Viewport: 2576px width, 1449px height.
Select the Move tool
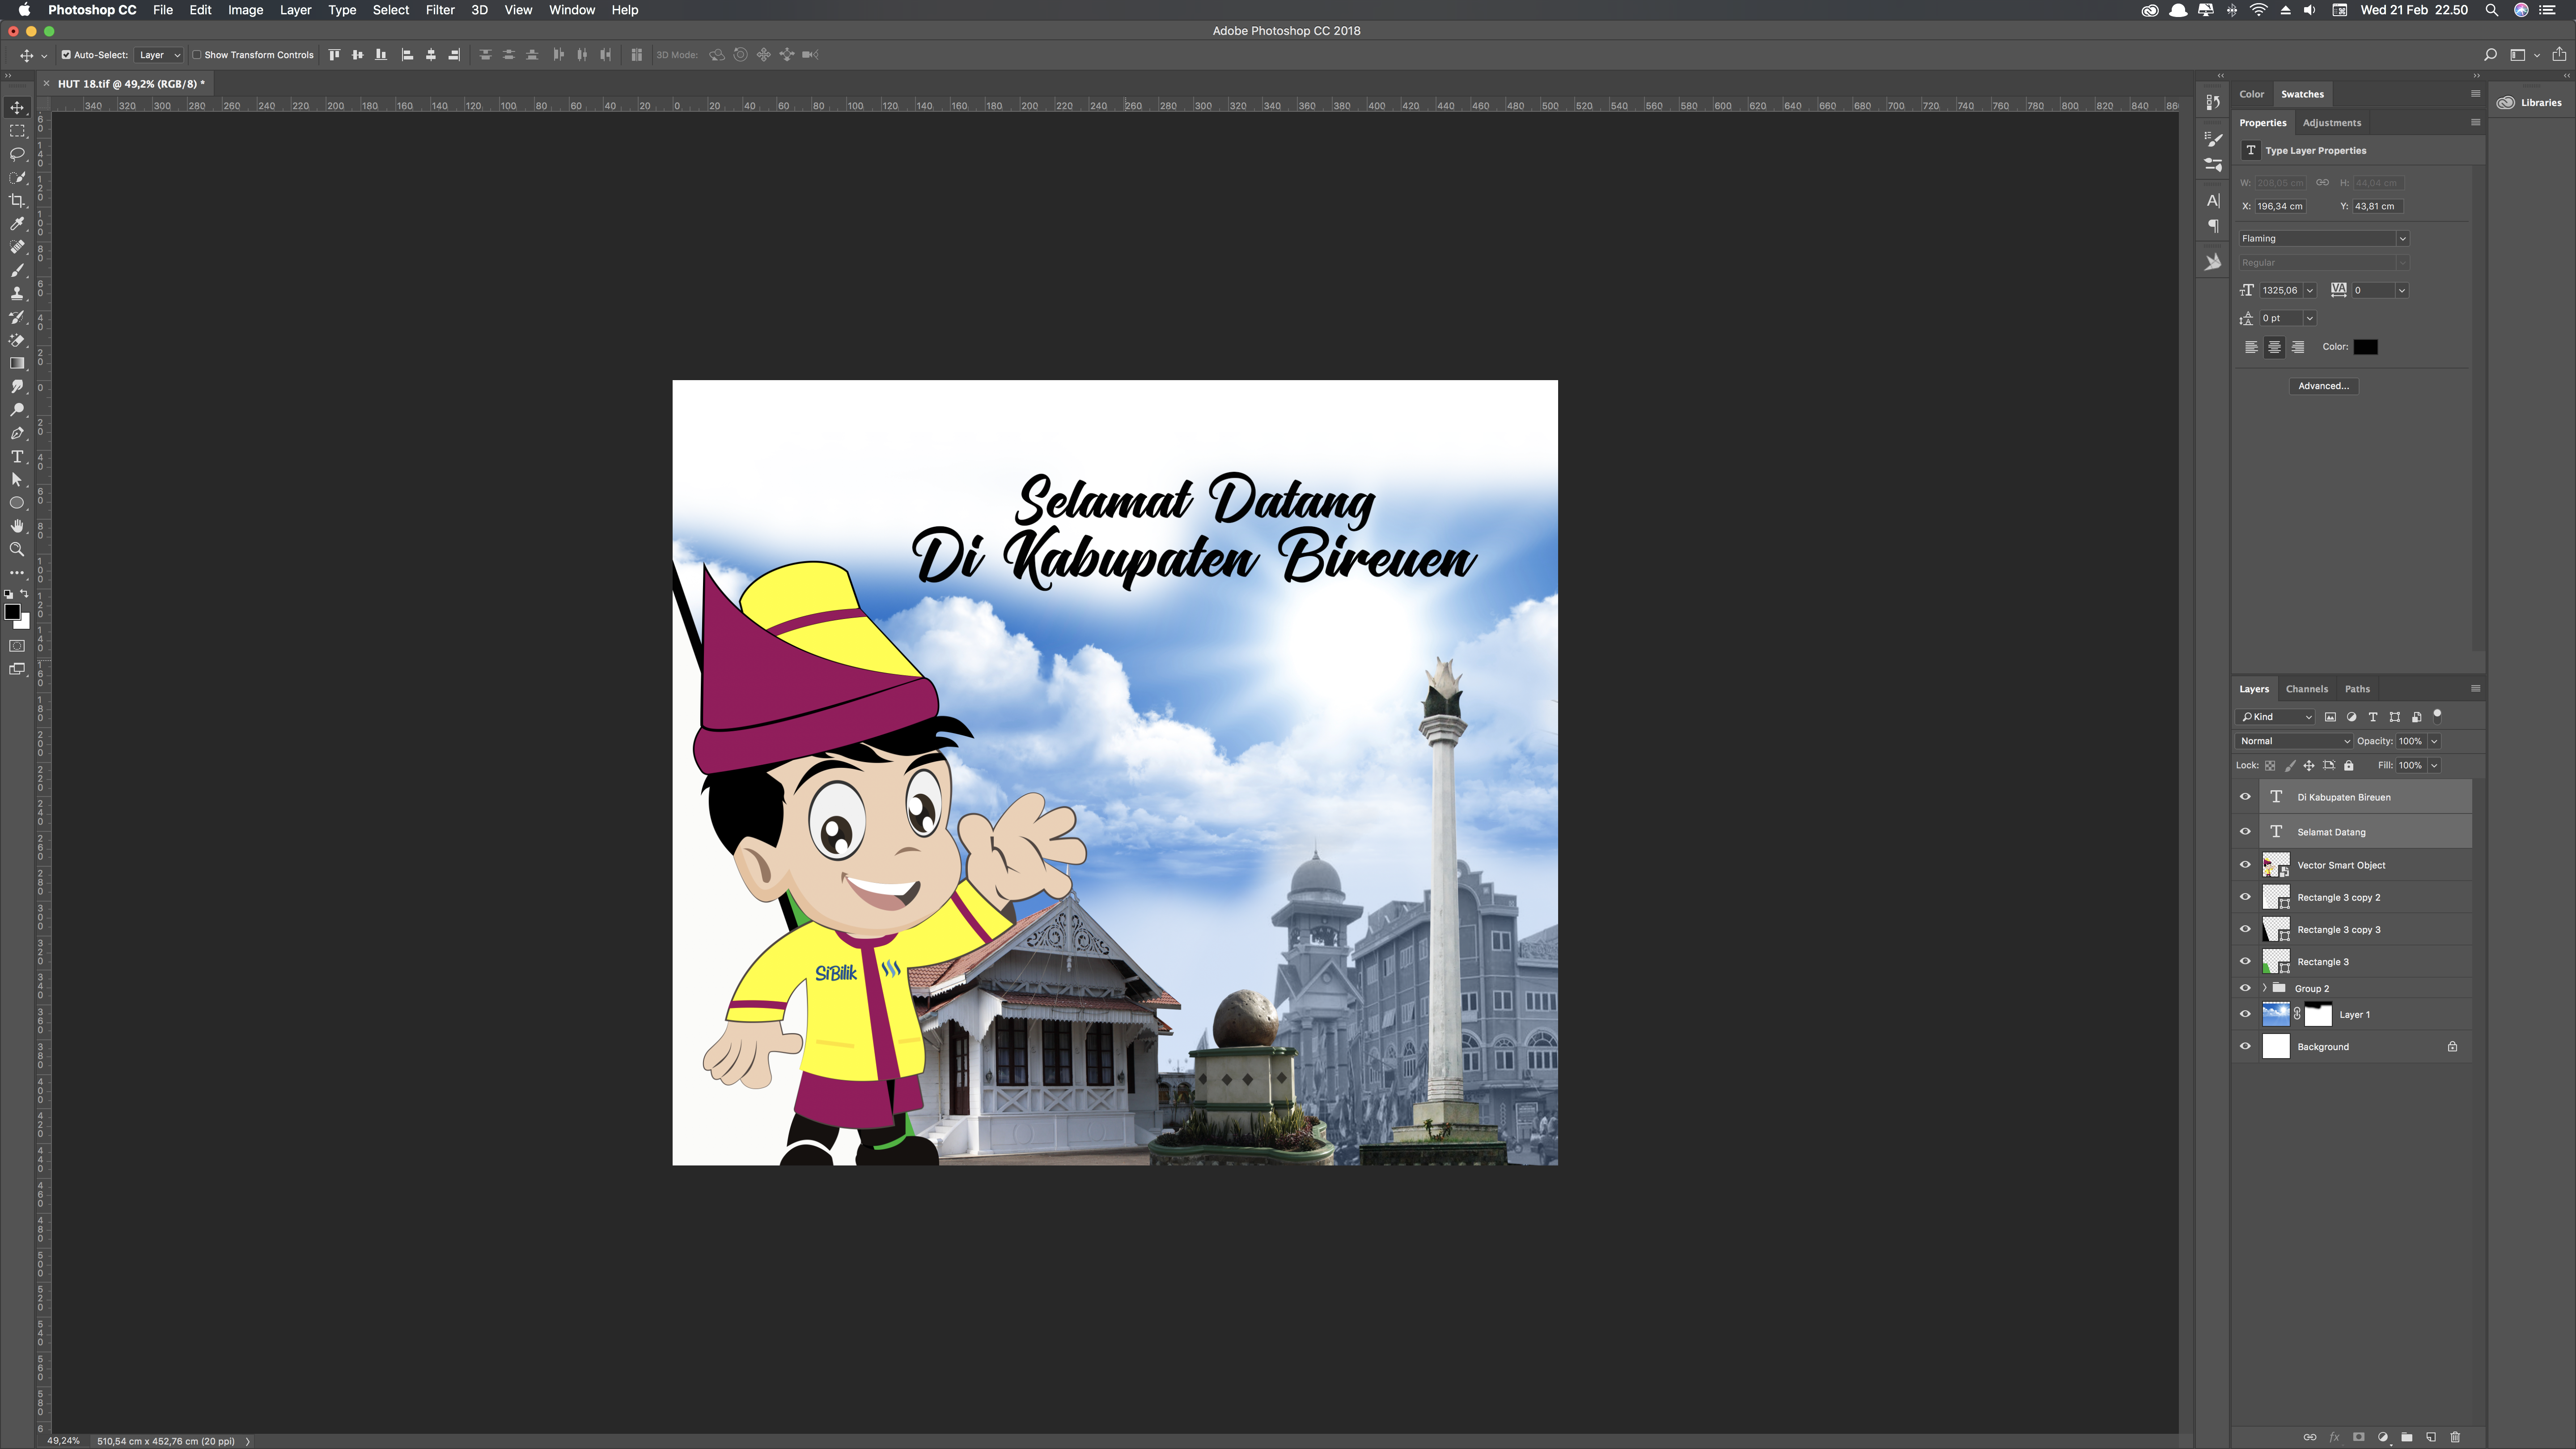(17, 108)
